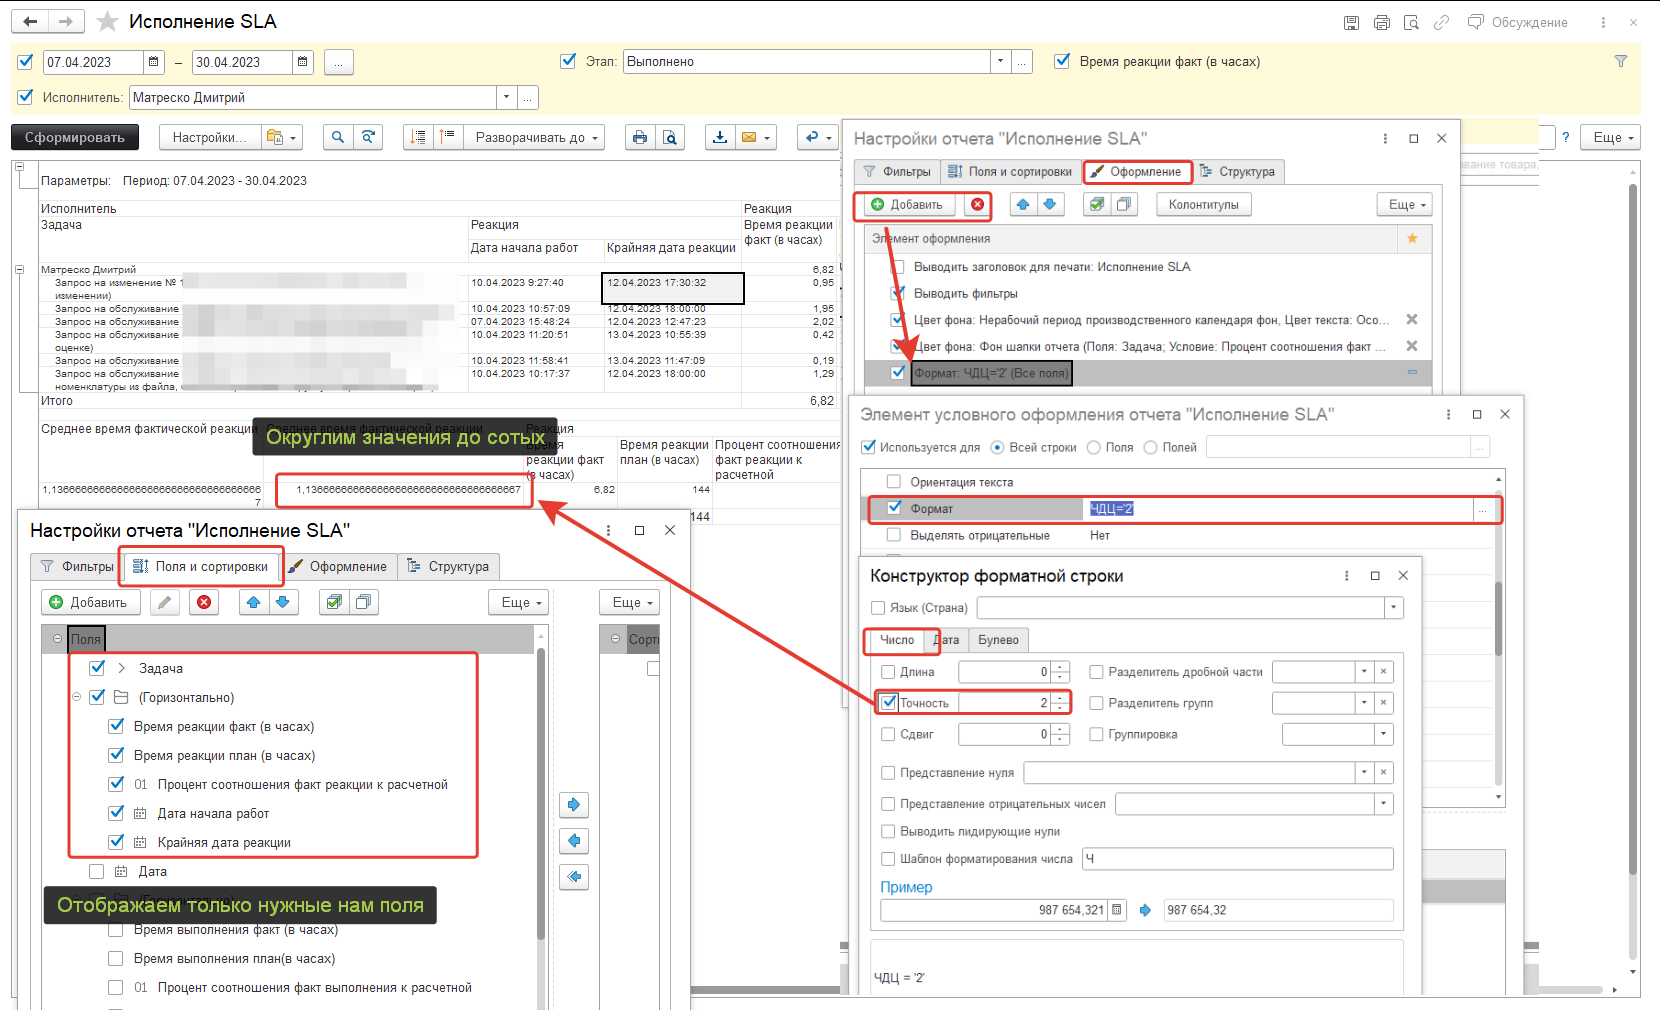This screenshot has width=1660, height=1010.
Task: Enable the Дата field checkbox
Action: [x=96, y=871]
